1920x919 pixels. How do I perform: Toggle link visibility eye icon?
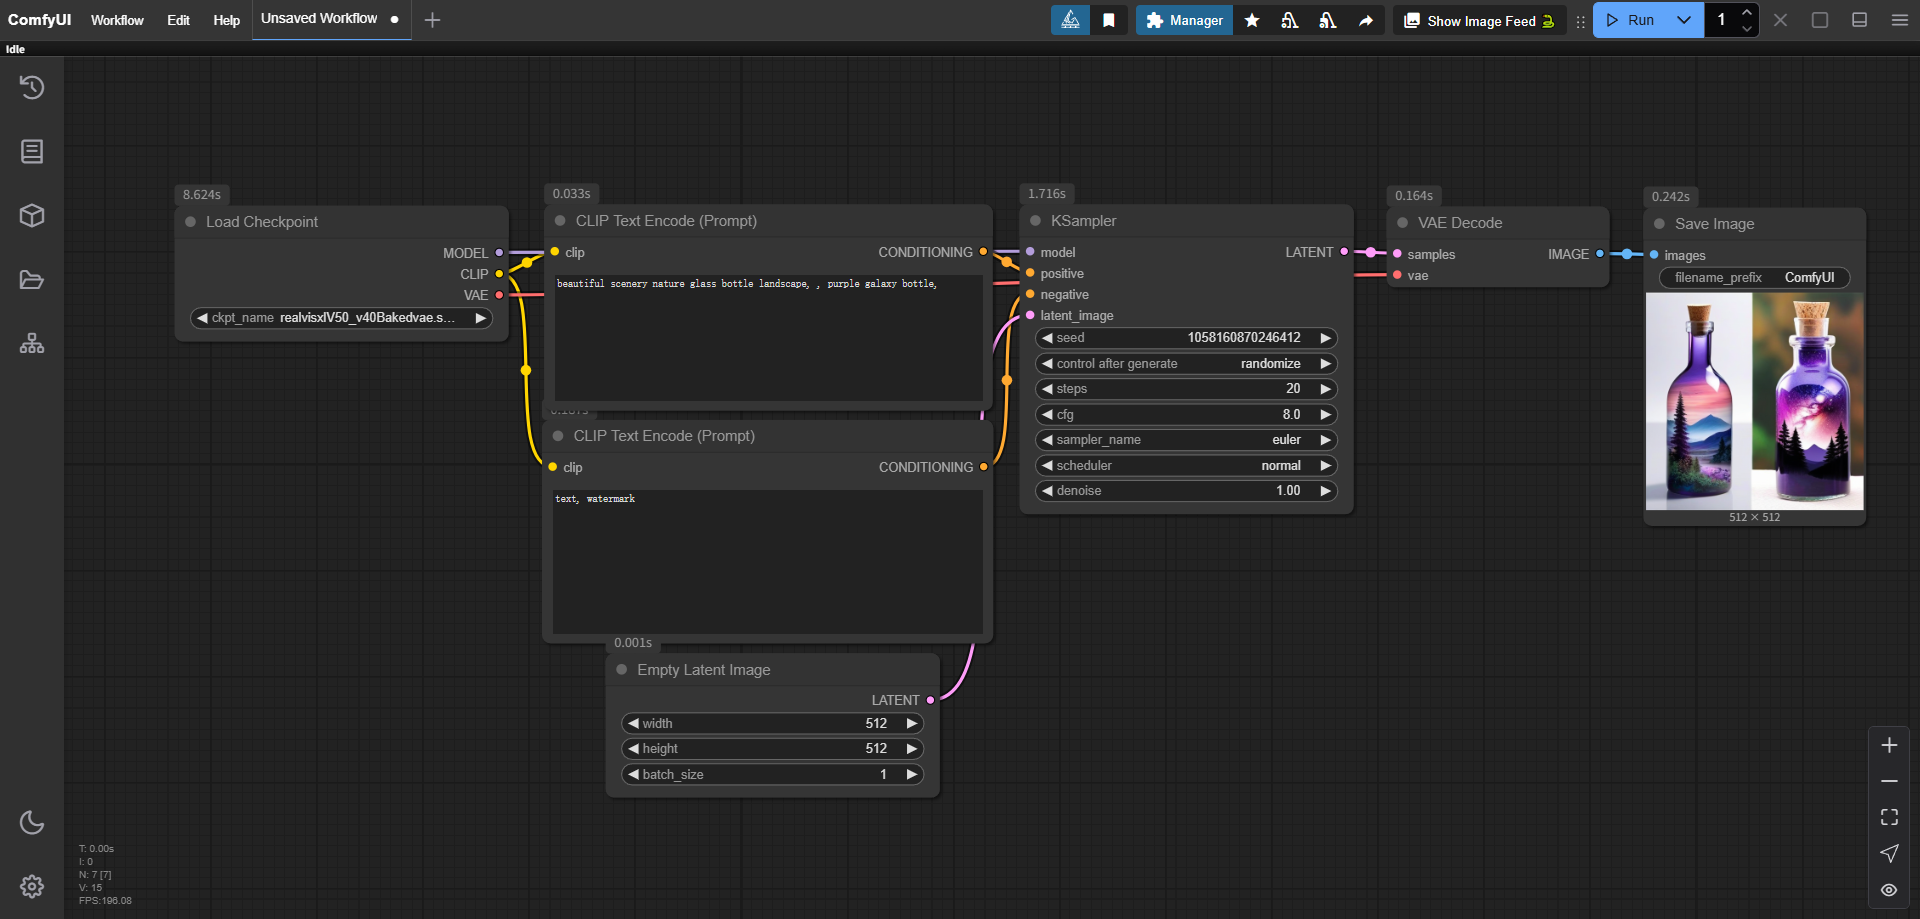[1889, 889]
